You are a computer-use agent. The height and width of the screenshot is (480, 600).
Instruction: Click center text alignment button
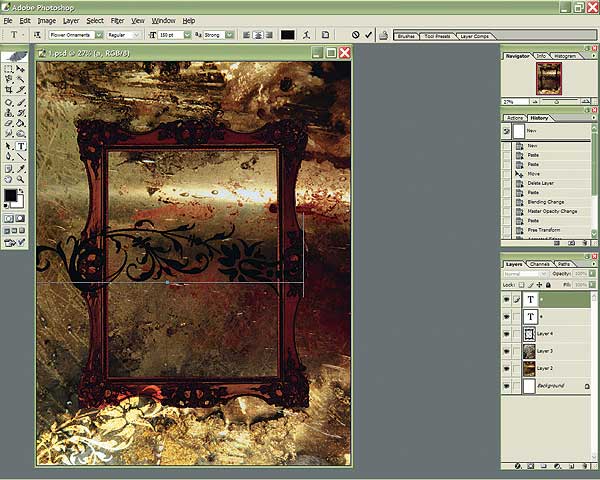257,35
